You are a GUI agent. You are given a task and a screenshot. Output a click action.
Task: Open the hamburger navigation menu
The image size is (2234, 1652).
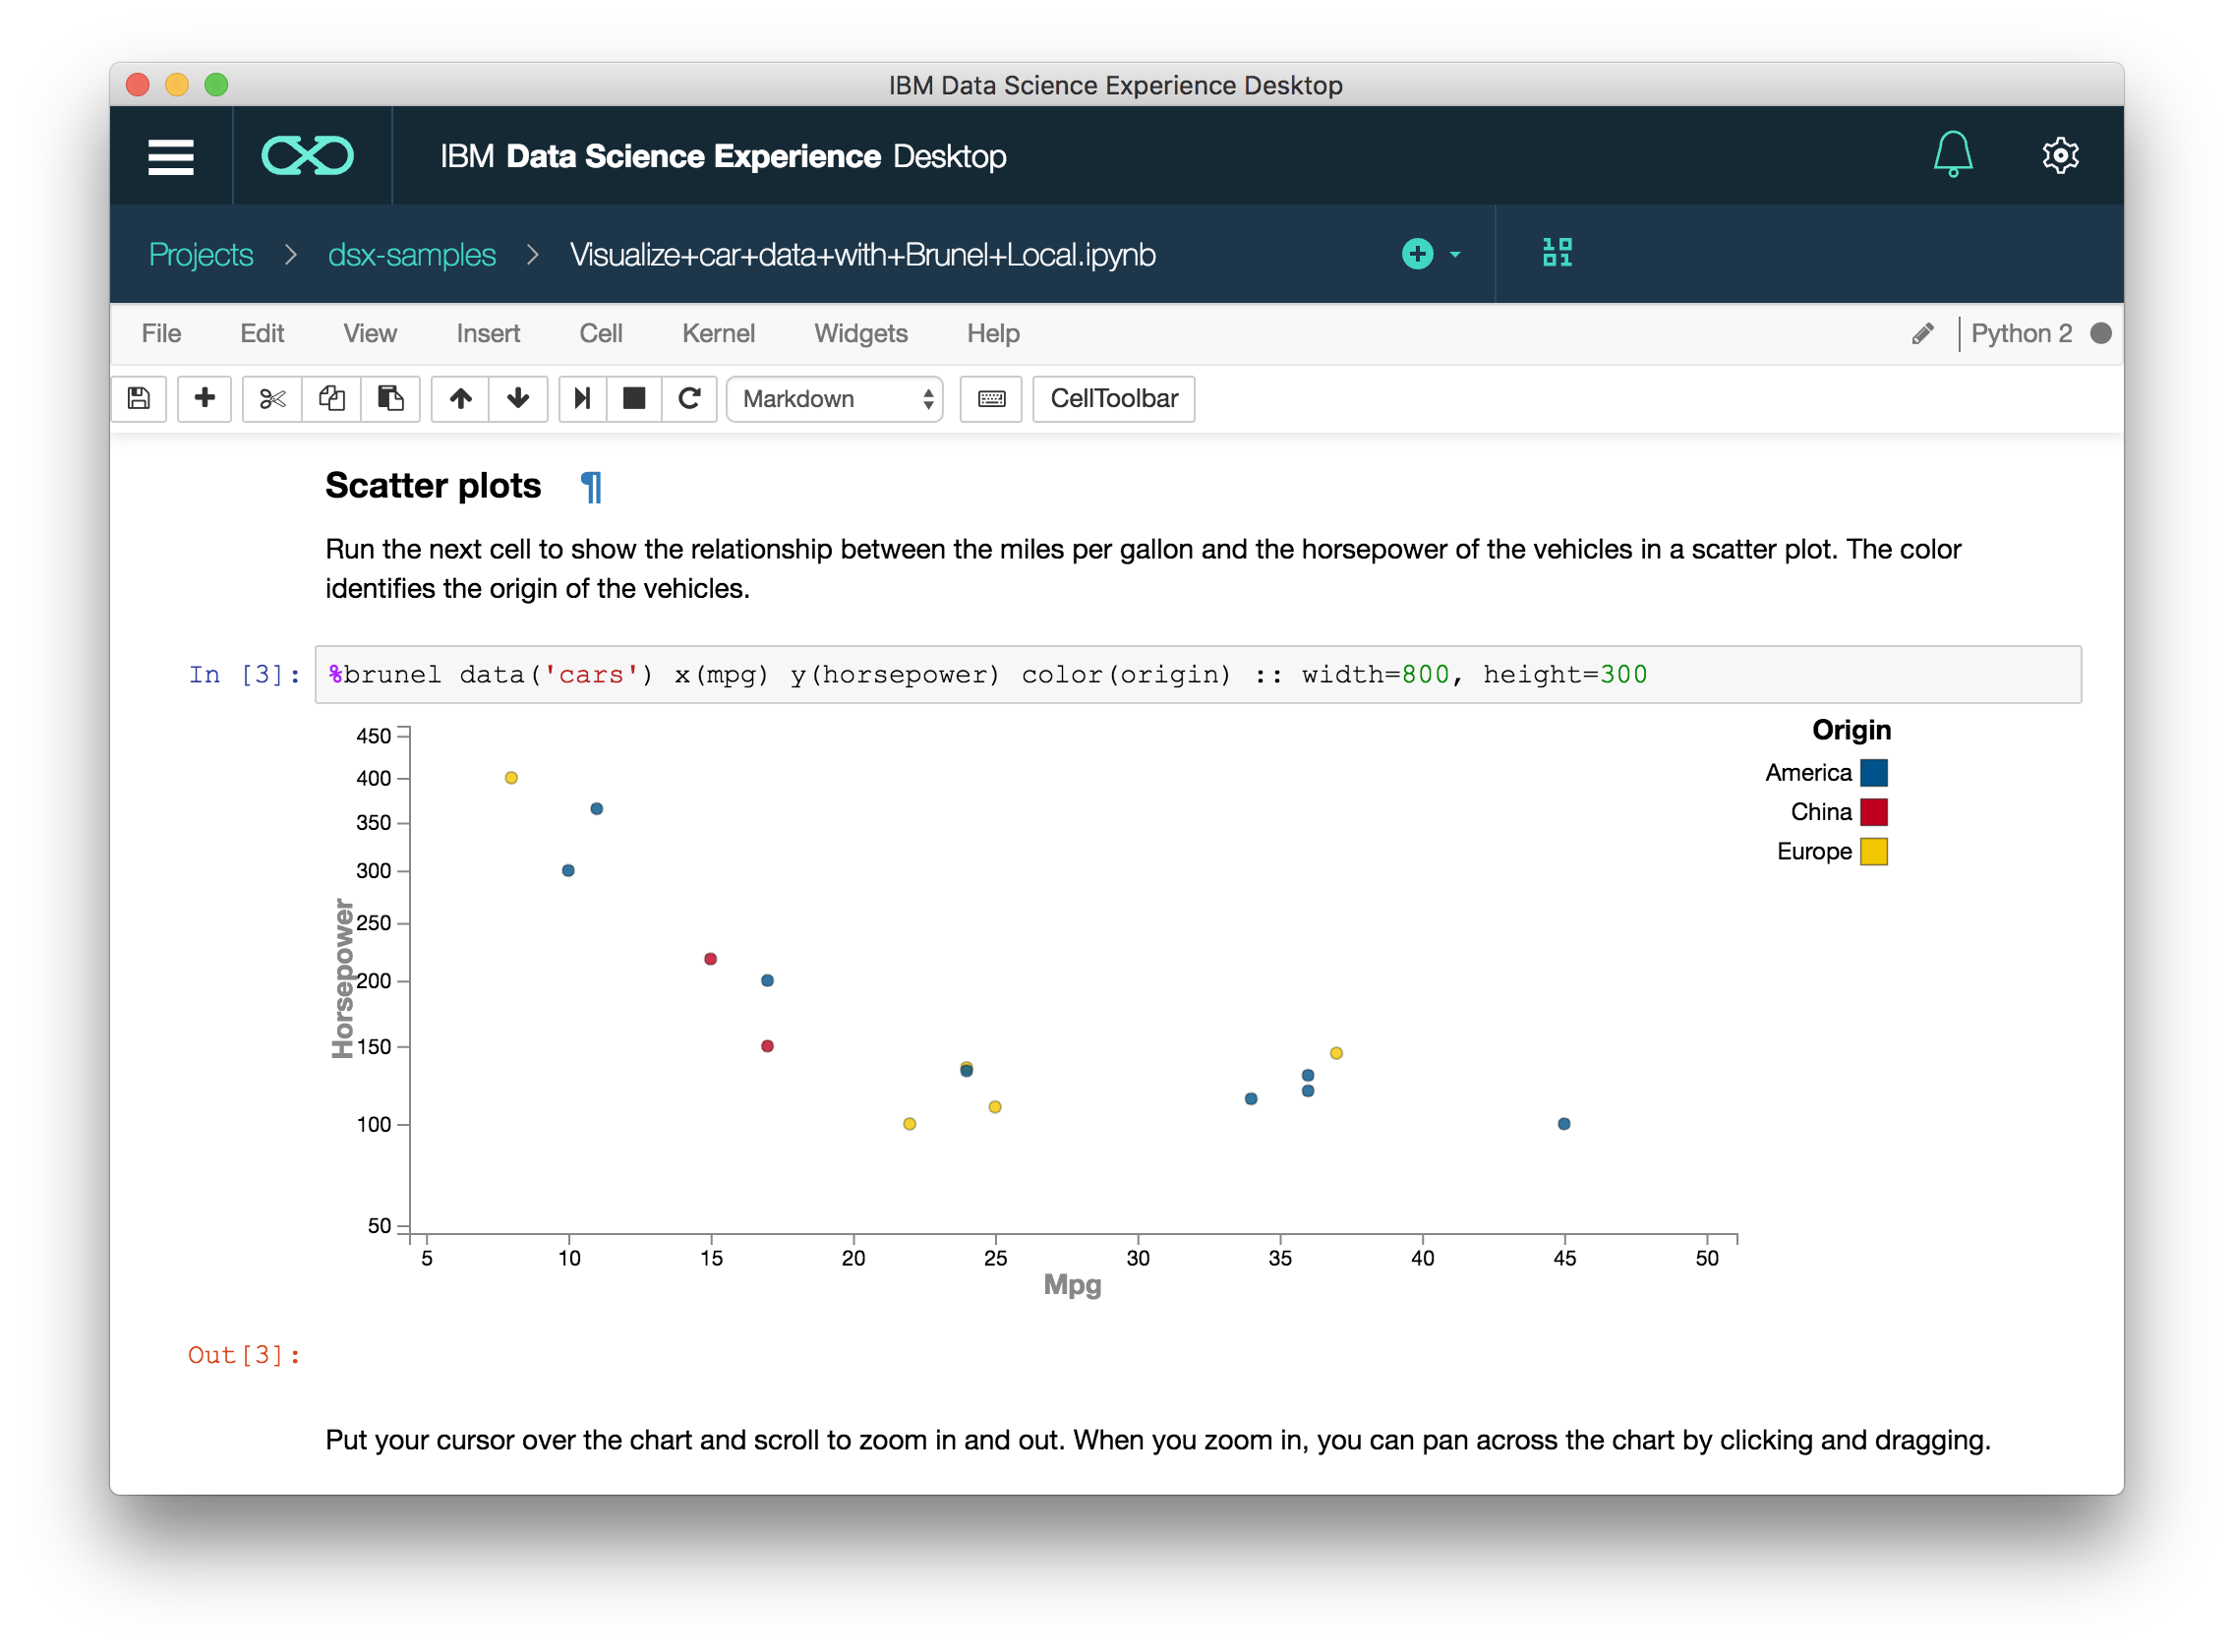171,156
